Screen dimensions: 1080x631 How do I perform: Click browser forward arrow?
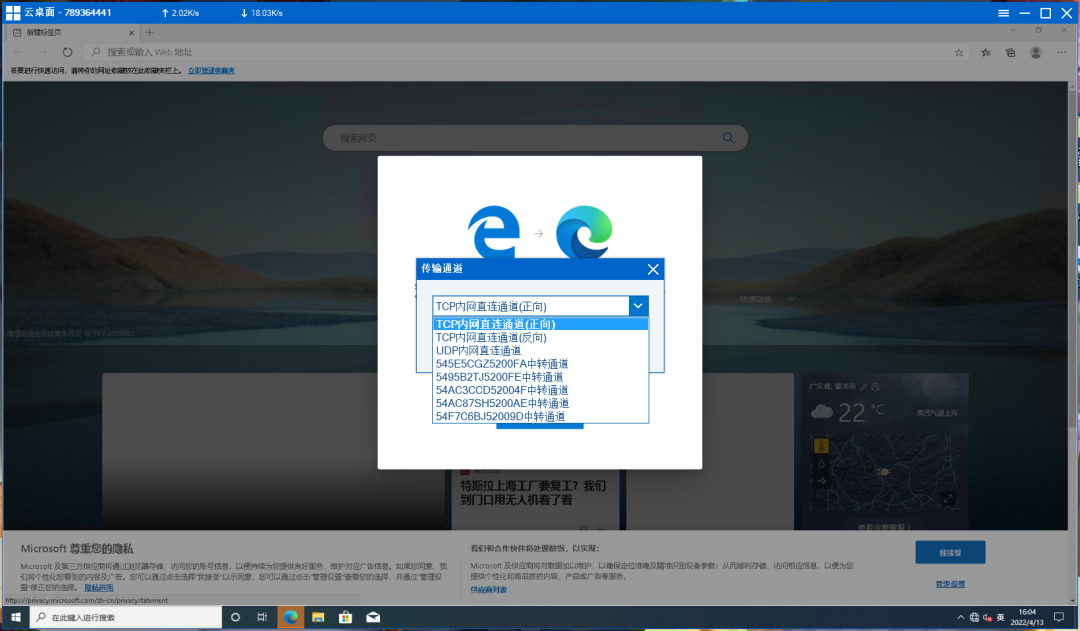[43, 52]
